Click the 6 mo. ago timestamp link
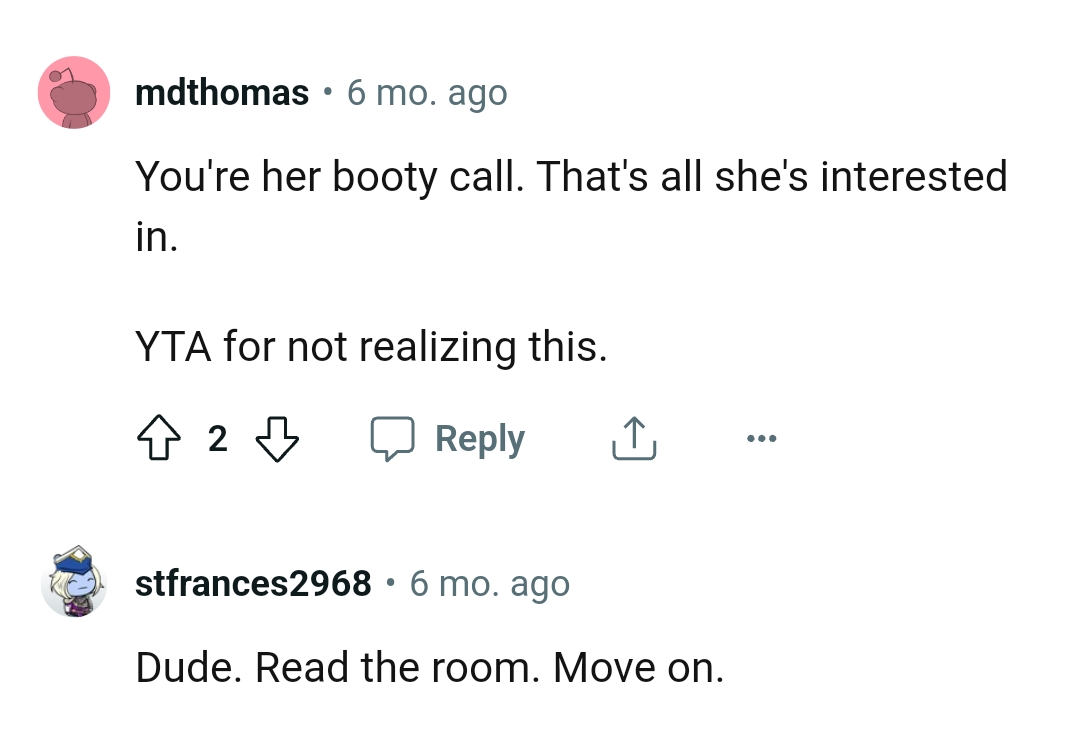The height and width of the screenshot is (734, 1080). pyautogui.click(x=427, y=92)
